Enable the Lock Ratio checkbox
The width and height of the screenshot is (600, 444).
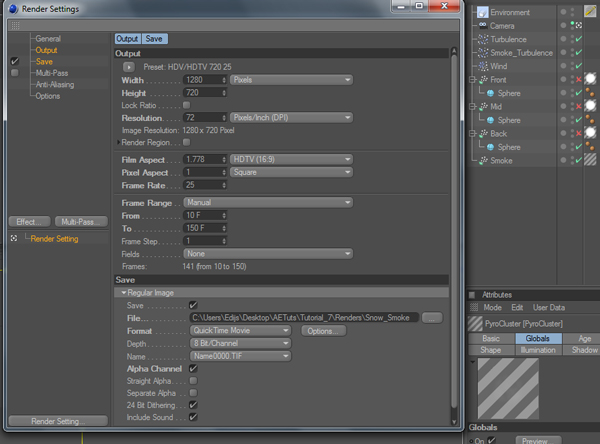point(187,105)
